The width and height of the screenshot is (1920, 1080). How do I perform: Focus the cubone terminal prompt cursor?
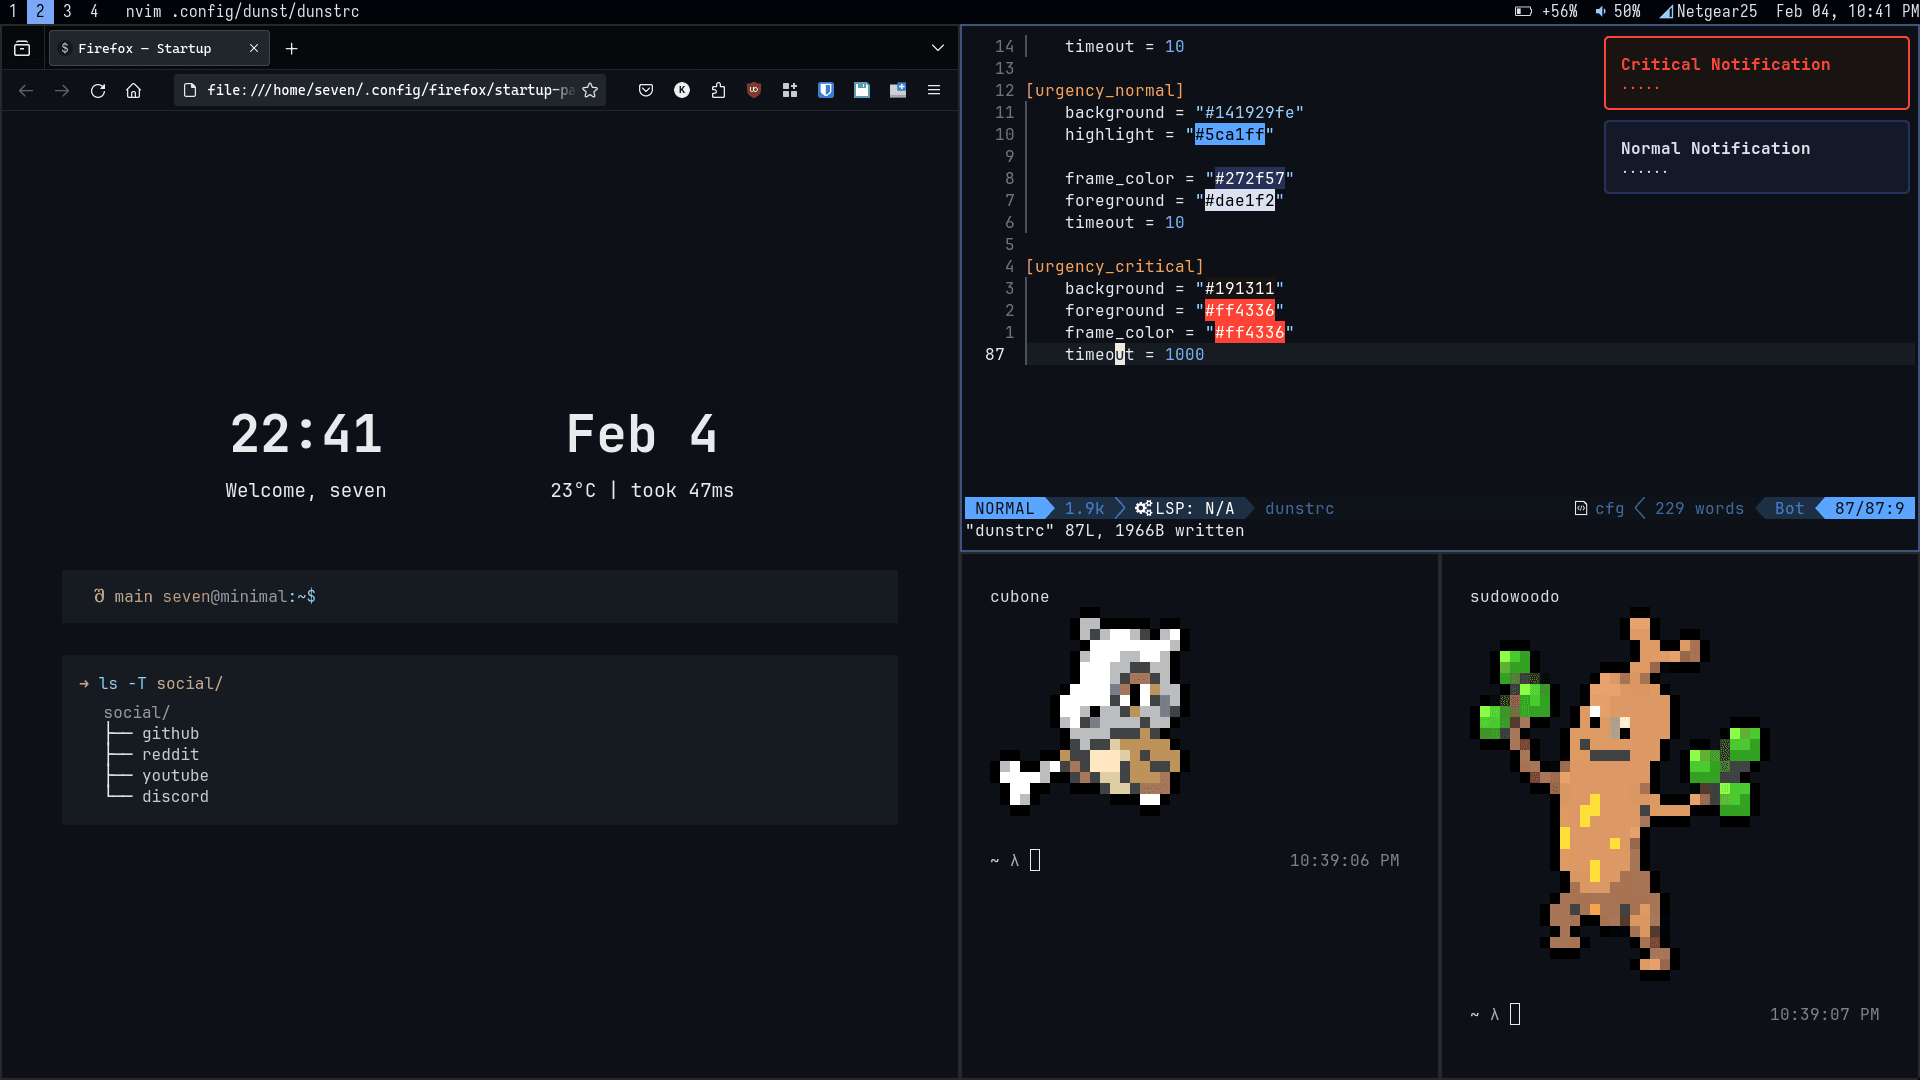[x=1035, y=861]
